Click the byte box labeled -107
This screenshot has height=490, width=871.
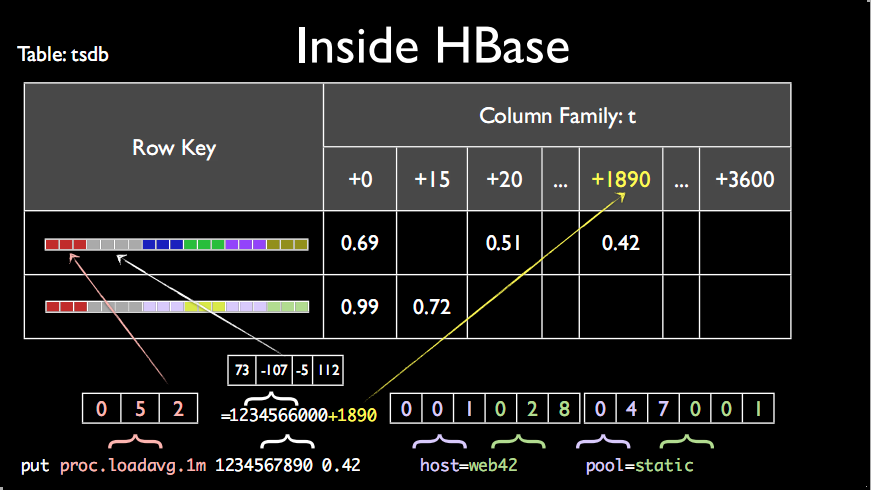[x=274, y=370]
